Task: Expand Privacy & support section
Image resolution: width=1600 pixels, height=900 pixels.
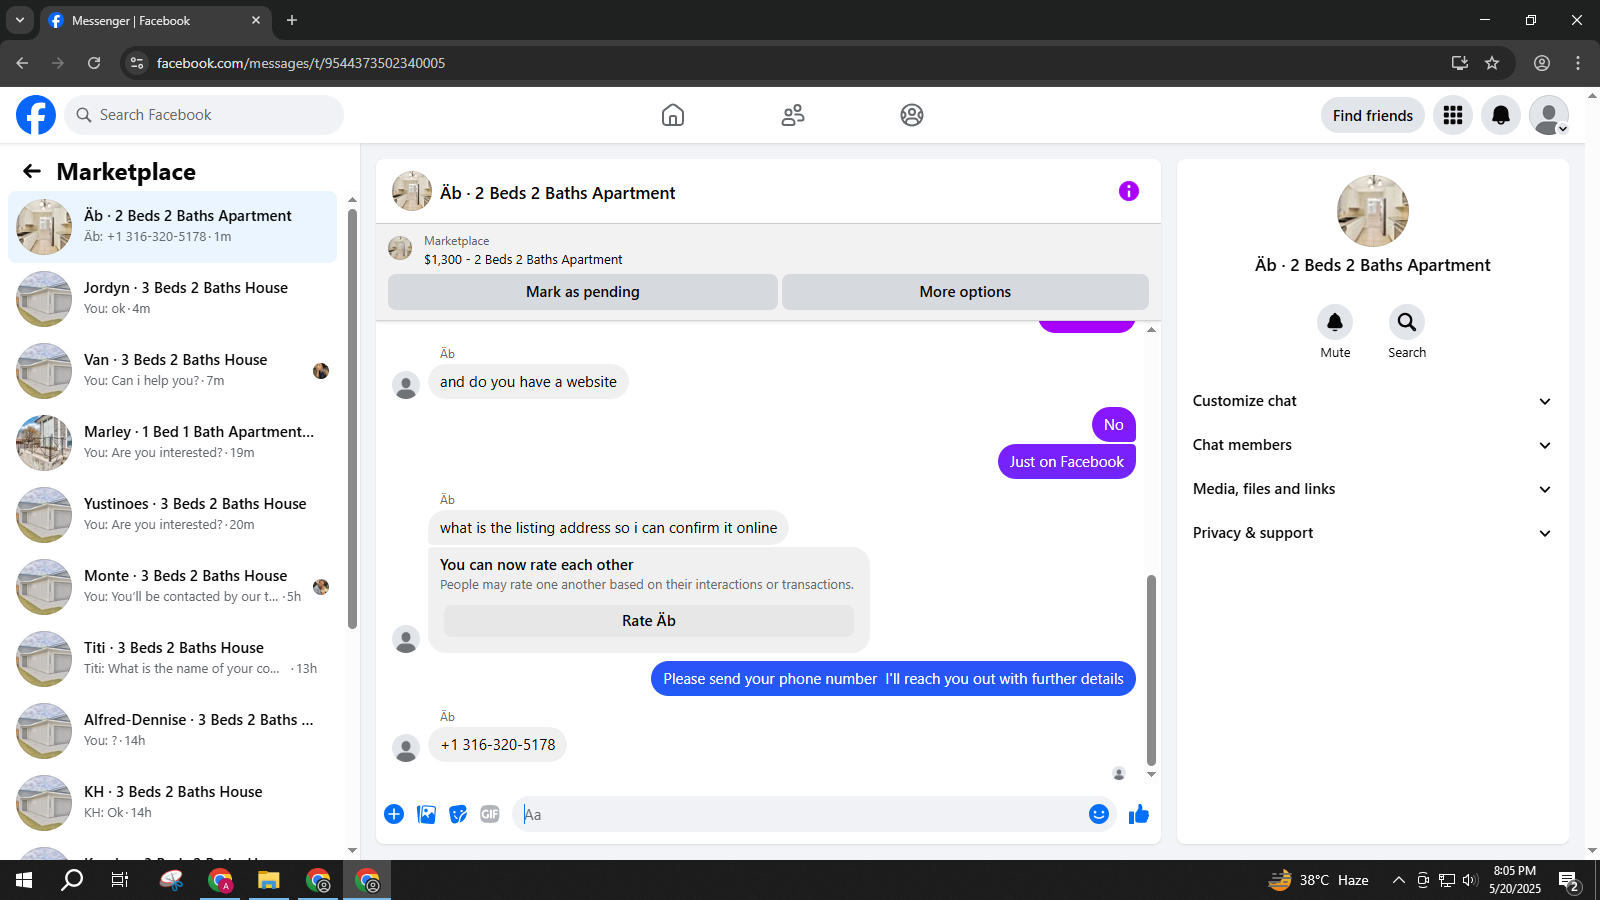Action: [1372, 533]
